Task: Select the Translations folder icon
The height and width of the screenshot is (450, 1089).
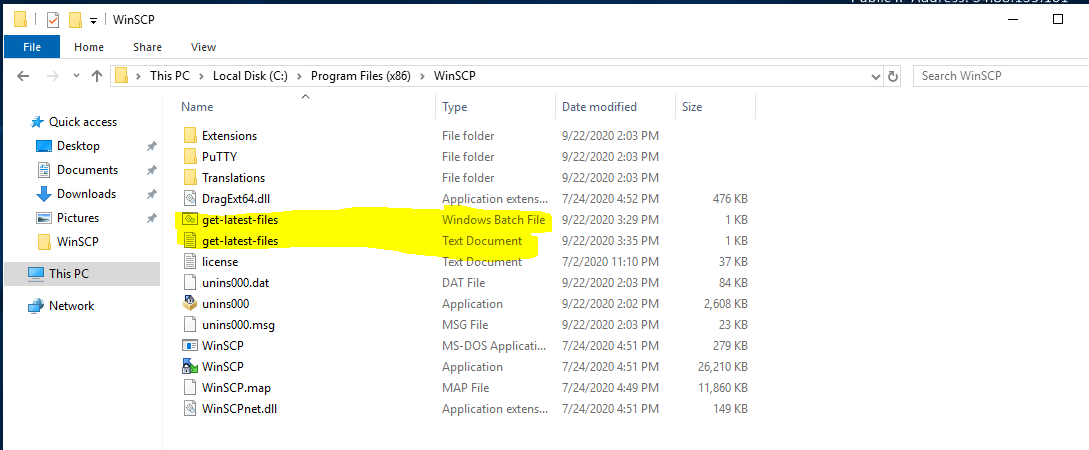Action: tap(190, 178)
